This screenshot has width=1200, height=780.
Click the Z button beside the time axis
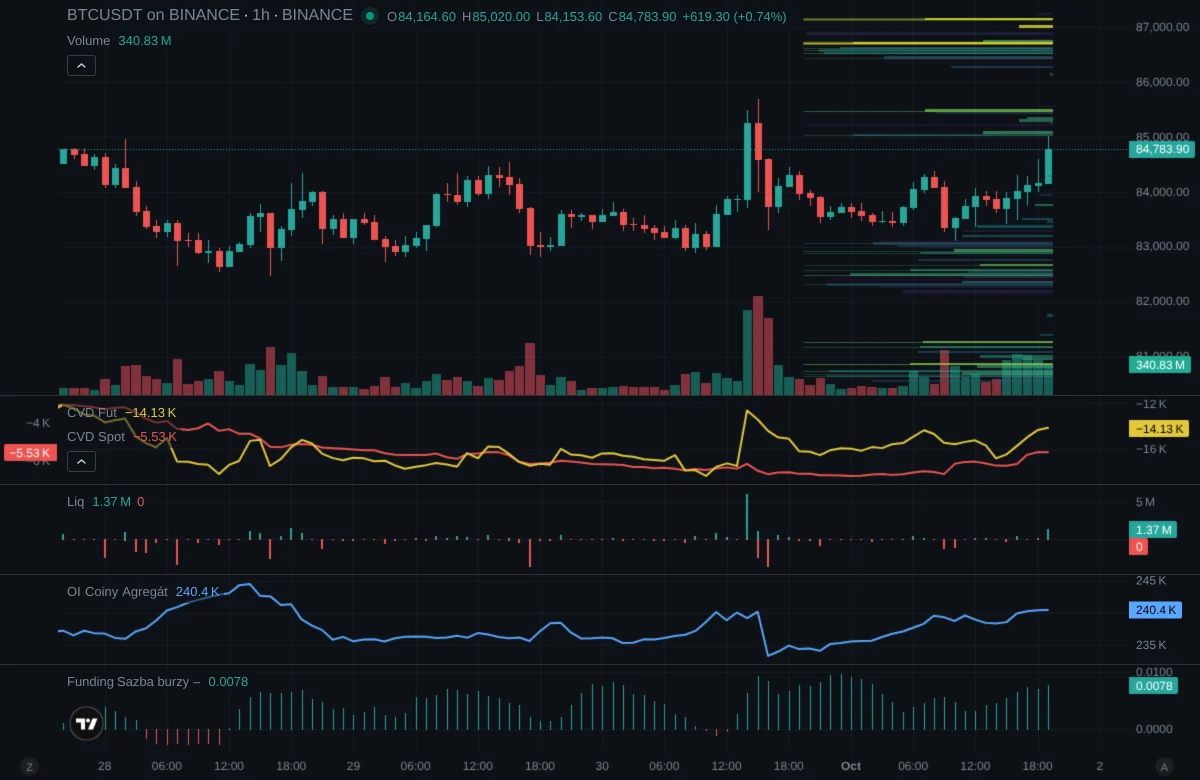click(29, 767)
